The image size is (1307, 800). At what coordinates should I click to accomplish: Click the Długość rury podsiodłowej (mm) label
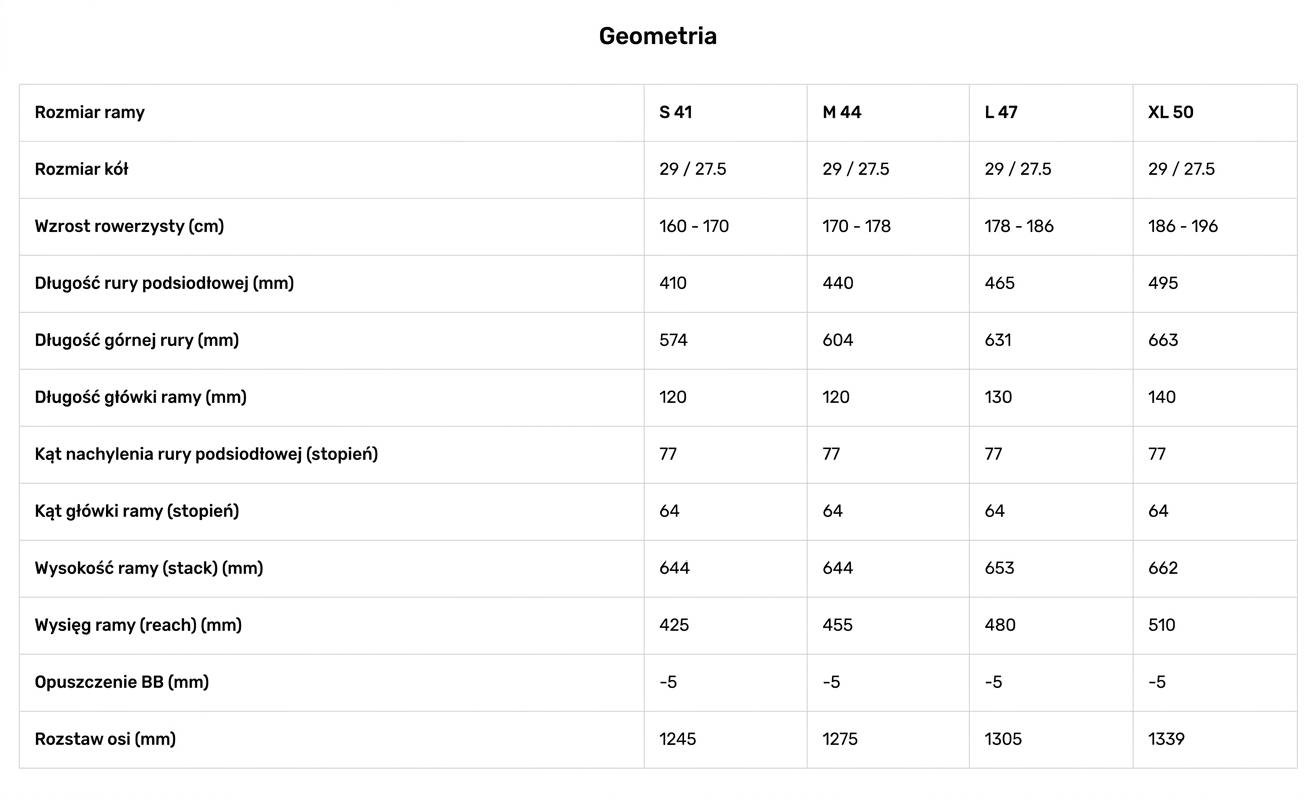tap(164, 283)
